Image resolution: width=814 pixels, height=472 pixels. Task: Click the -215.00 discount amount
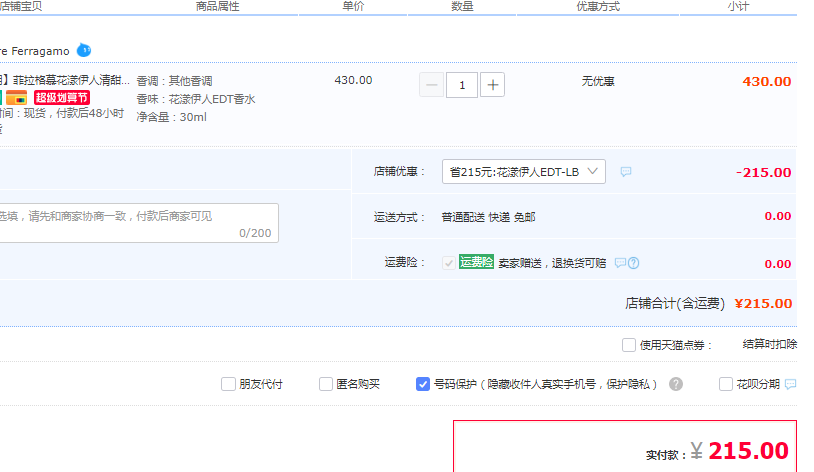click(x=764, y=172)
